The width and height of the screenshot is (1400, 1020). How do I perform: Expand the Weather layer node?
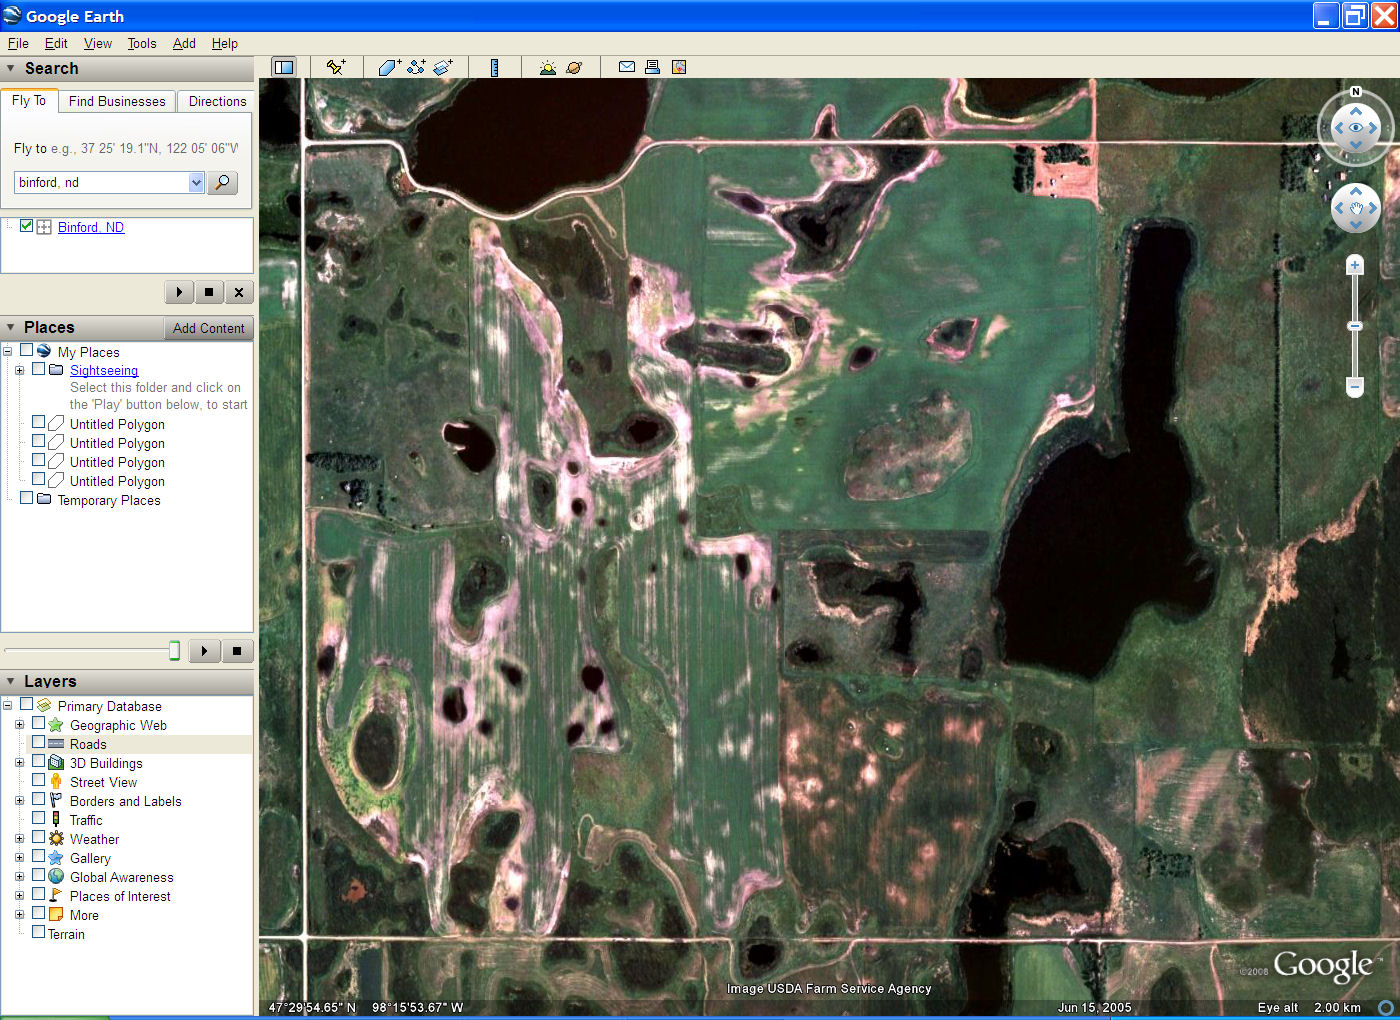pos(19,839)
